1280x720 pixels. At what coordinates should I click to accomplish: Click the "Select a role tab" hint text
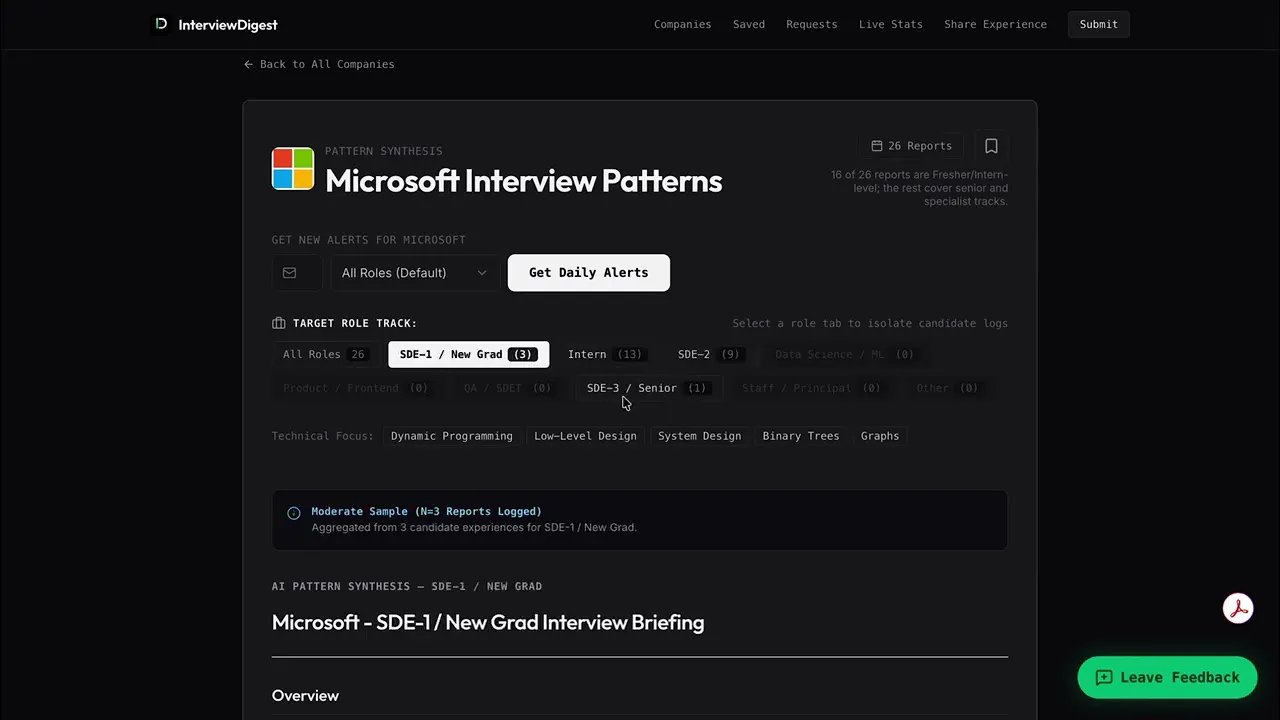pyautogui.click(x=870, y=323)
